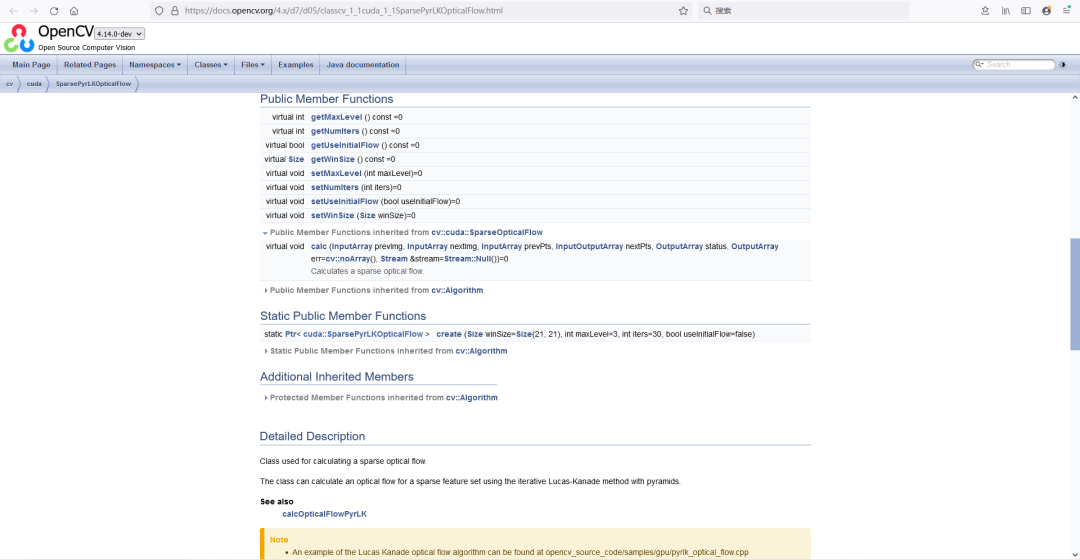This screenshot has height=560, width=1080.
Task: Open the Files dropdown menu
Action: (253, 65)
